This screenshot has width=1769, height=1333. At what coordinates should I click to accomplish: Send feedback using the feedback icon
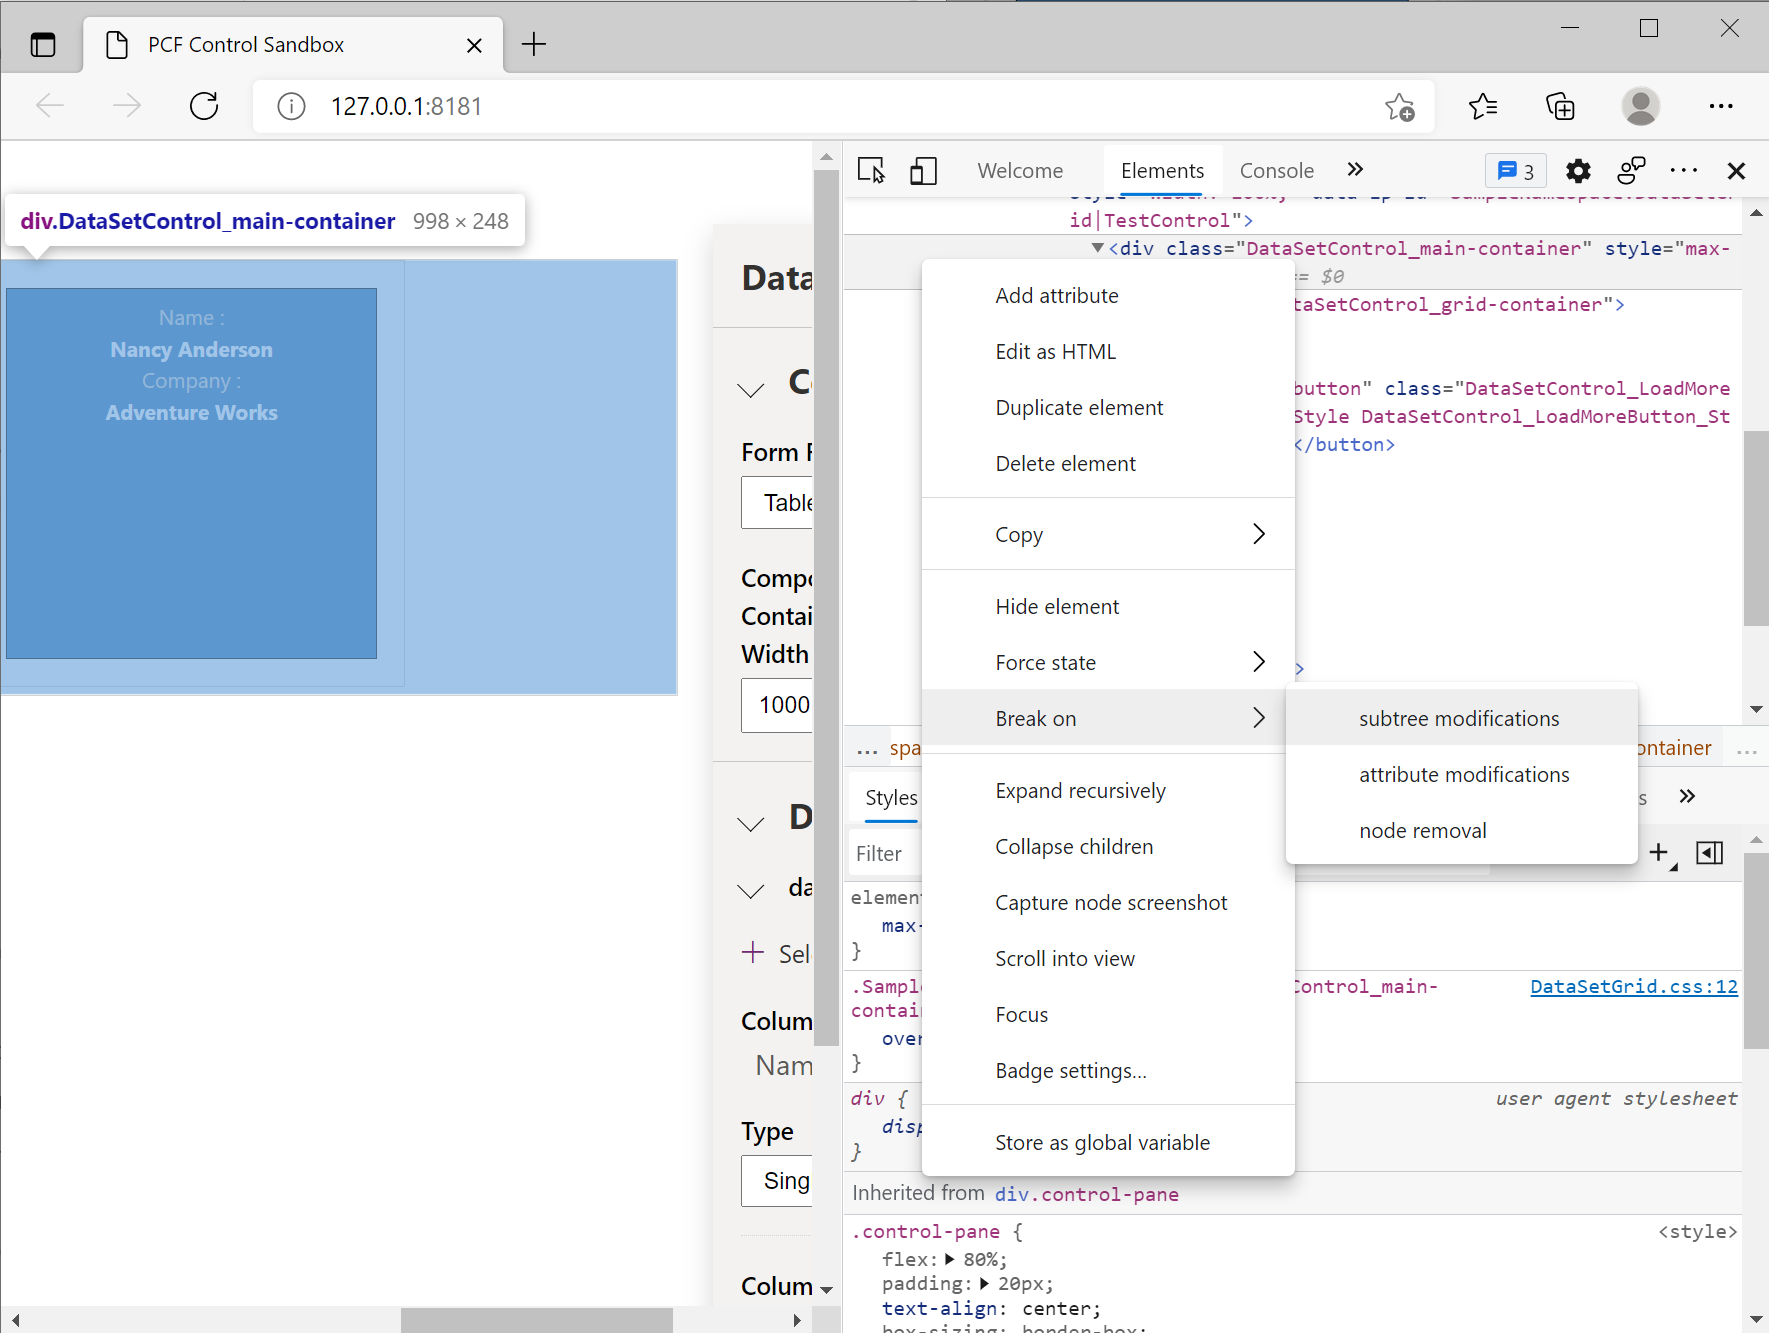coord(1630,170)
